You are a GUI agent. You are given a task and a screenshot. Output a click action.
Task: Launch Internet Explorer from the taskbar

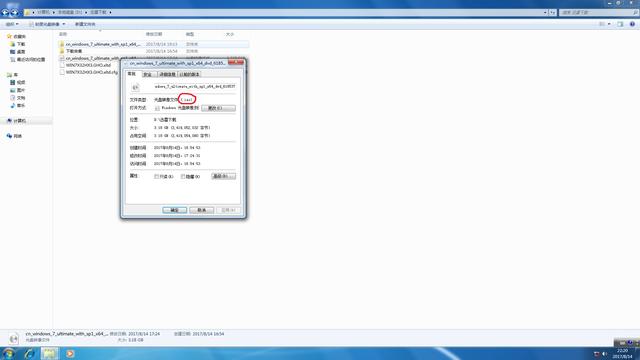(x=29, y=353)
